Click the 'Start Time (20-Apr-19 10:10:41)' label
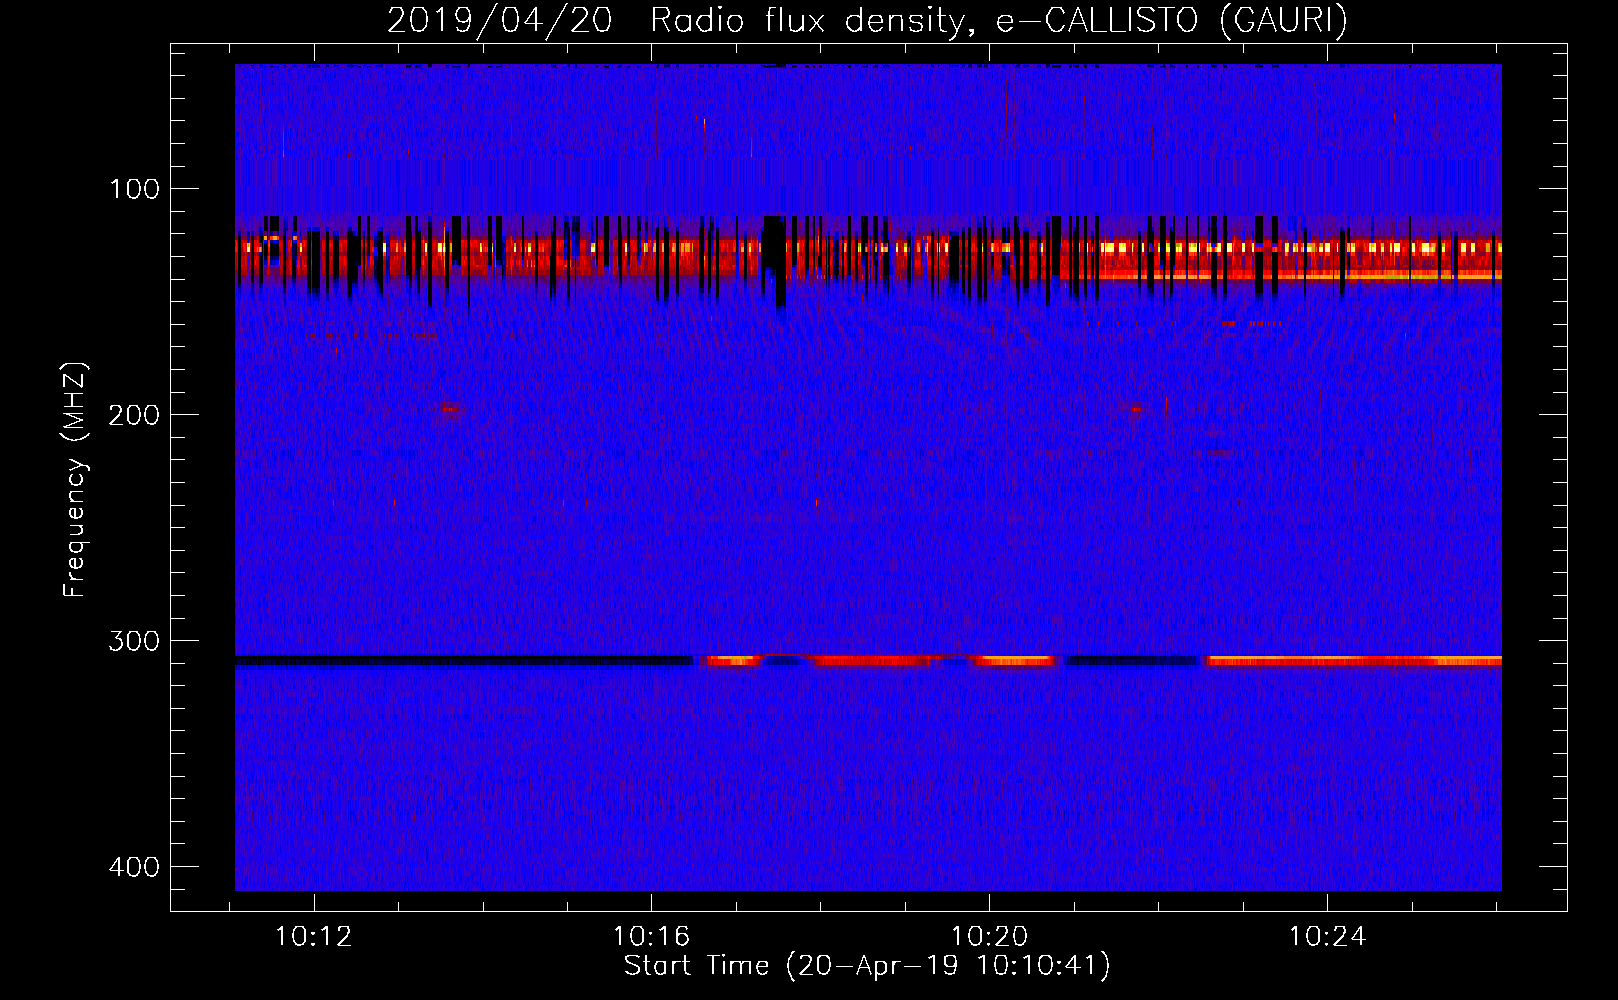Viewport: 1618px width, 1000px height. [868, 965]
